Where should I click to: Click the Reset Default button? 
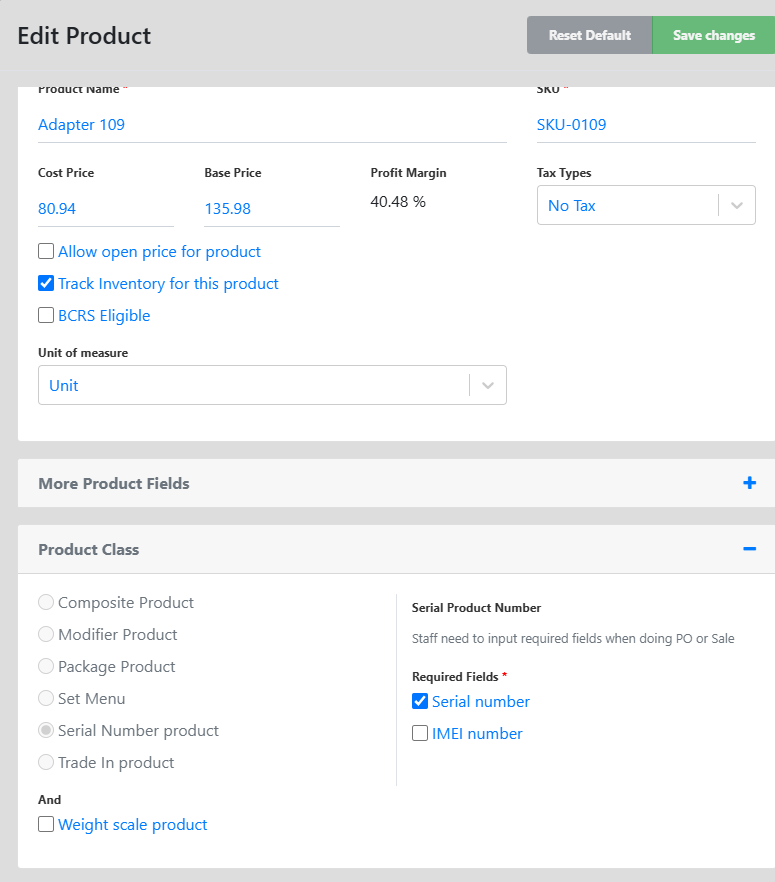[589, 35]
